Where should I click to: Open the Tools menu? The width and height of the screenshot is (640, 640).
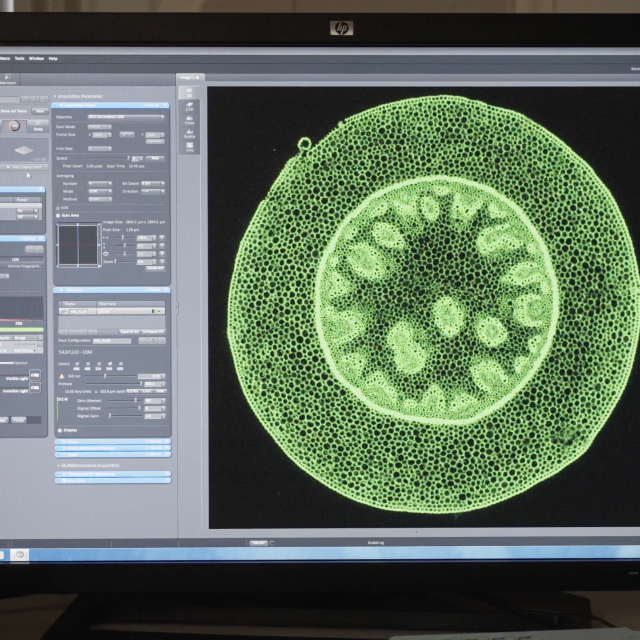[20, 58]
